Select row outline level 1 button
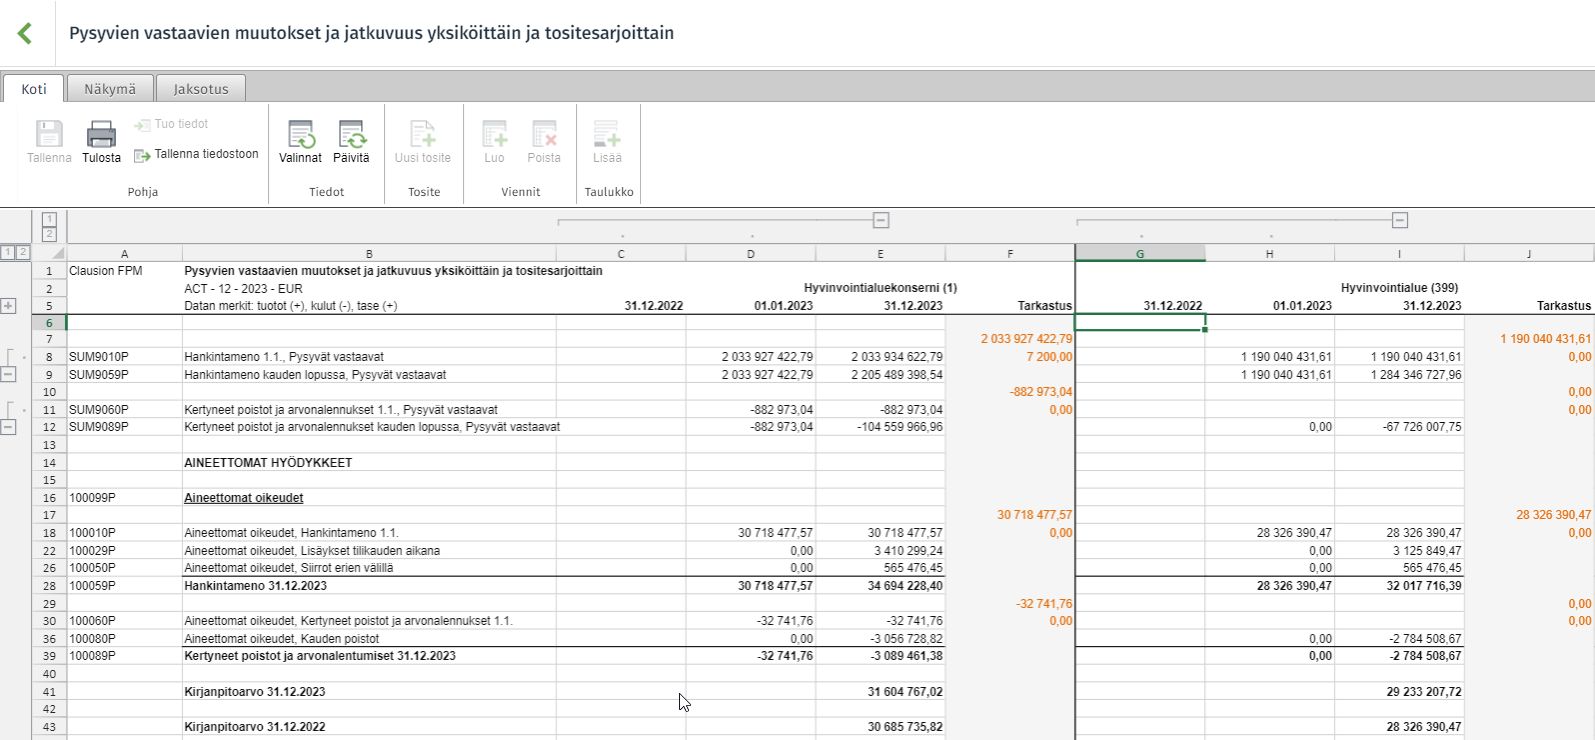The height and width of the screenshot is (740, 1595). pyautogui.click(x=8, y=252)
